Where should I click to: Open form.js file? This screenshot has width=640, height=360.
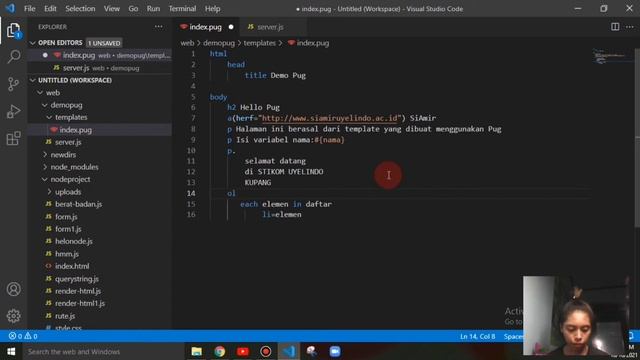click(100, 216)
